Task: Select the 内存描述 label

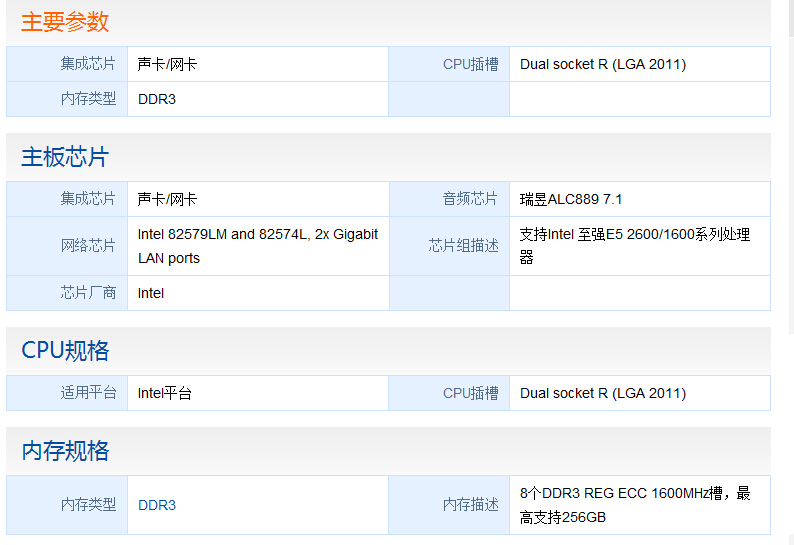Action: tap(470, 504)
